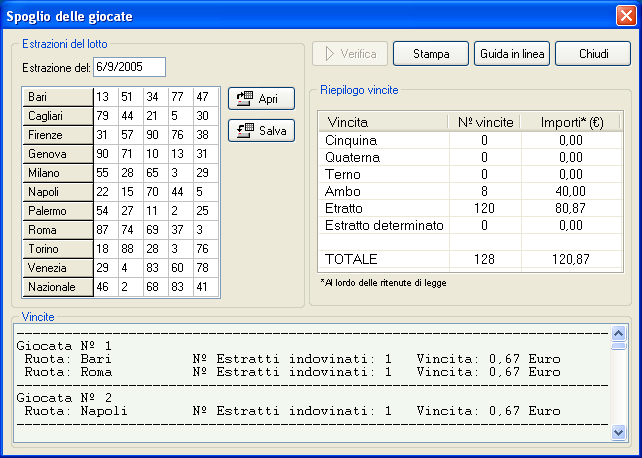Select the Nazionale row header
This screenshot has height=458, width=642.
(58, 287)
